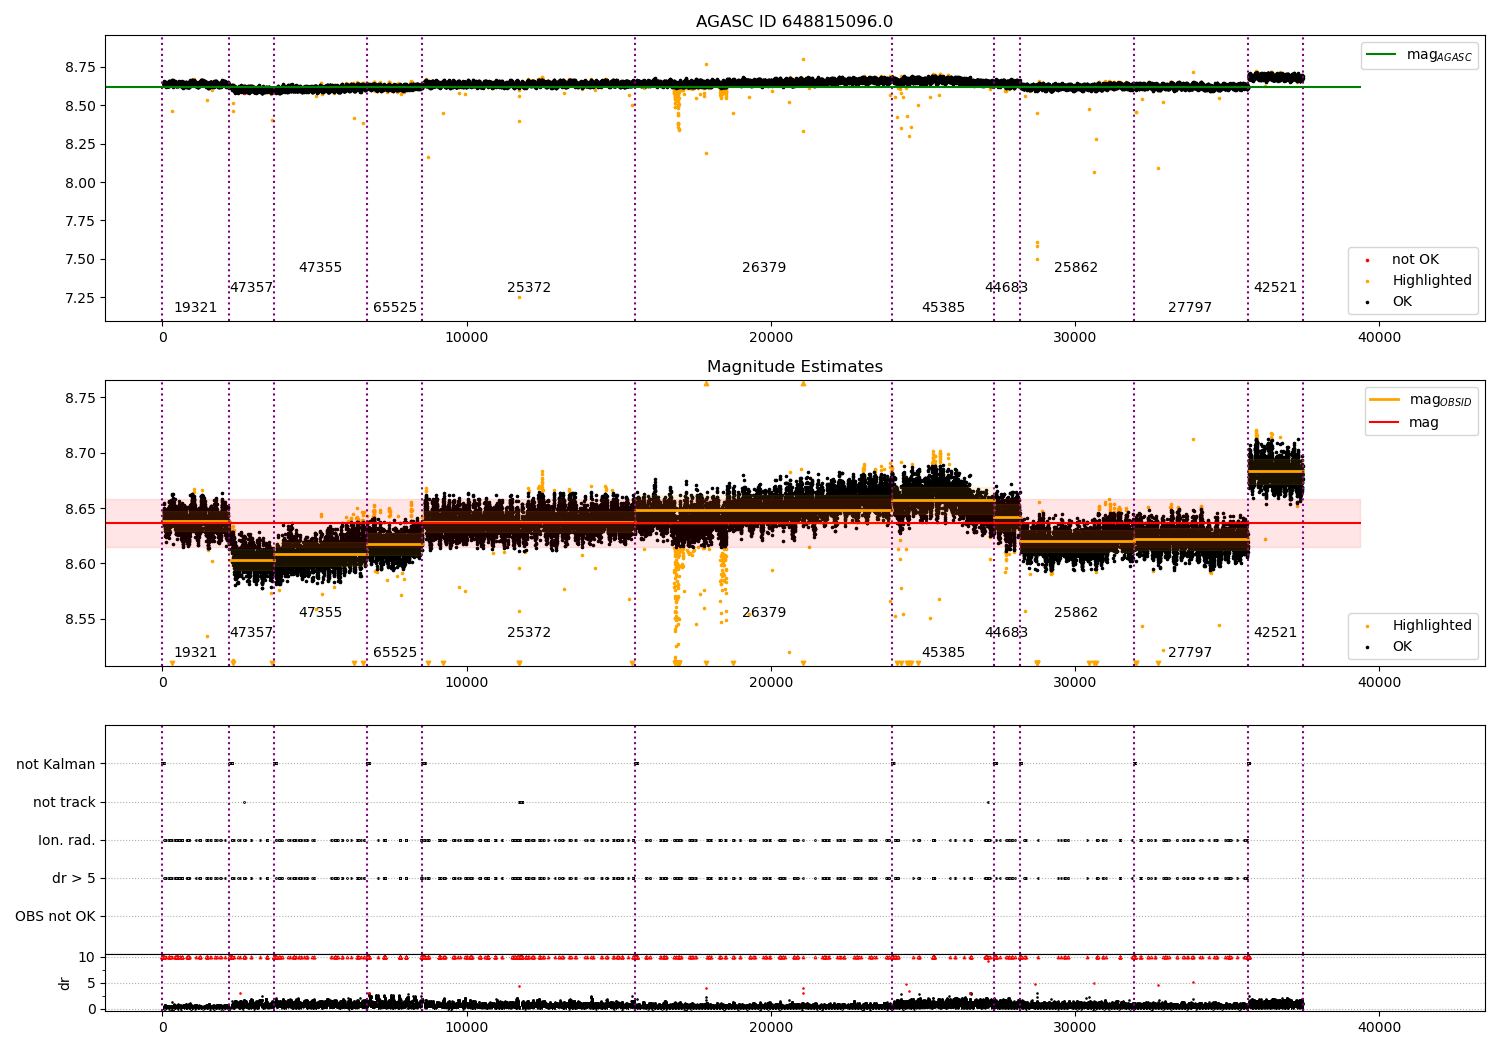Click x-axis tick 10000 in top panel
This screenshot has height=1050, width=1500.
click(x=467, y=338)
